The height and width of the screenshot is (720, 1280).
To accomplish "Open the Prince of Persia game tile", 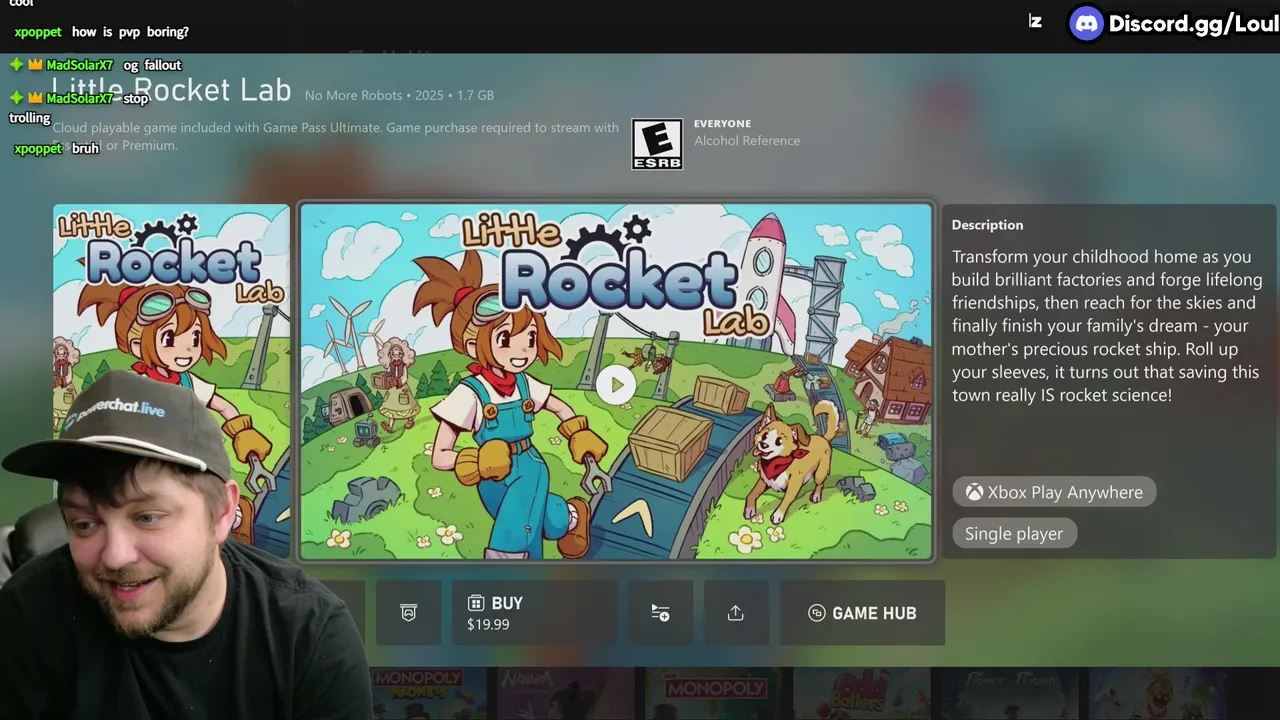I will click(1009, 694).
